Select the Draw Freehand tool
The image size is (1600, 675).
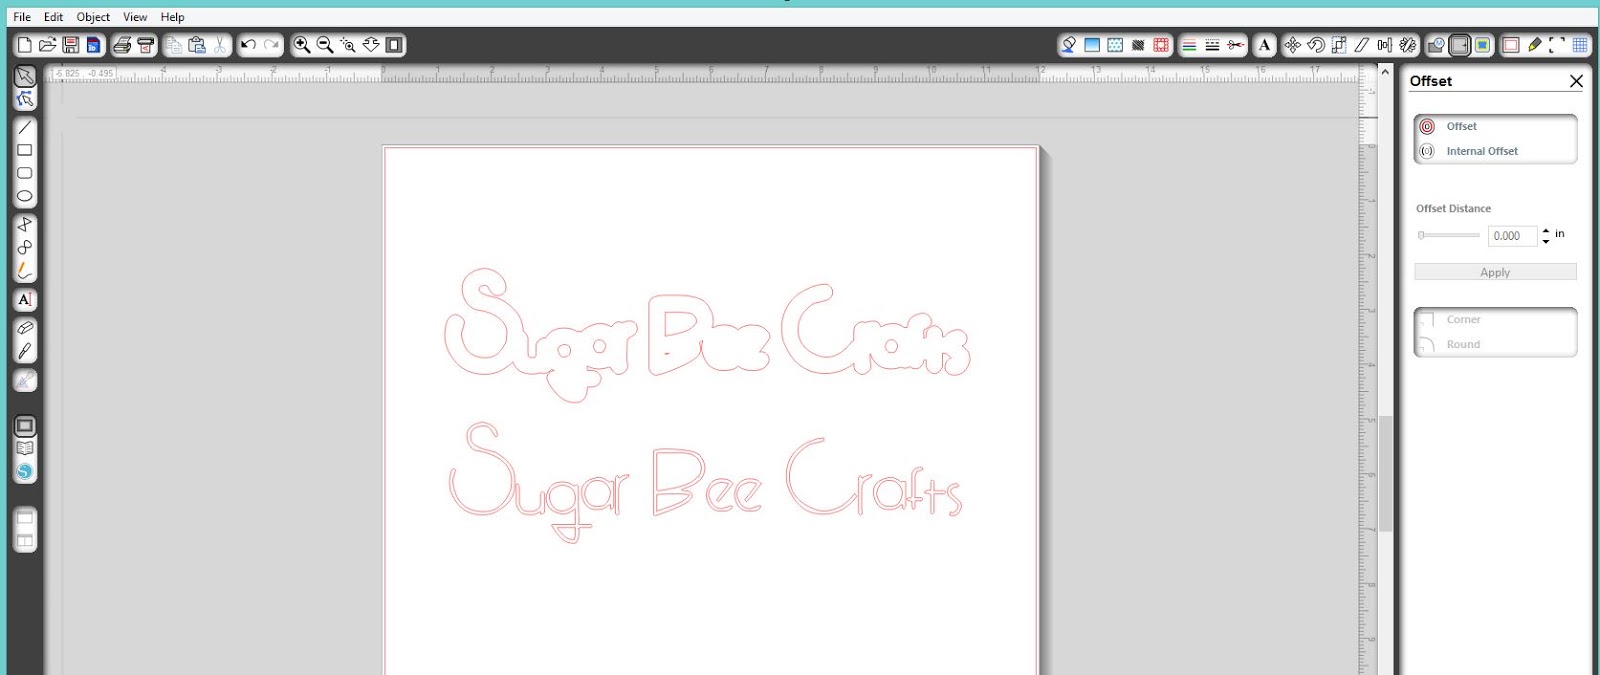pyautogui.click(x=25, y=270)
